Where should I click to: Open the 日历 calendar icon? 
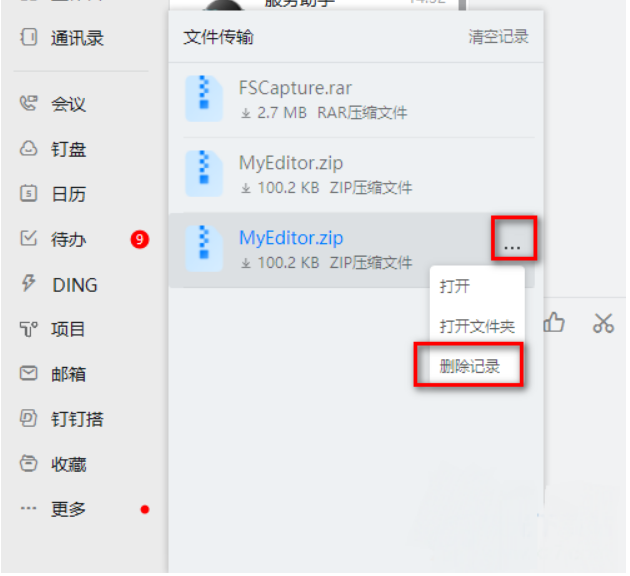(28, 194)
